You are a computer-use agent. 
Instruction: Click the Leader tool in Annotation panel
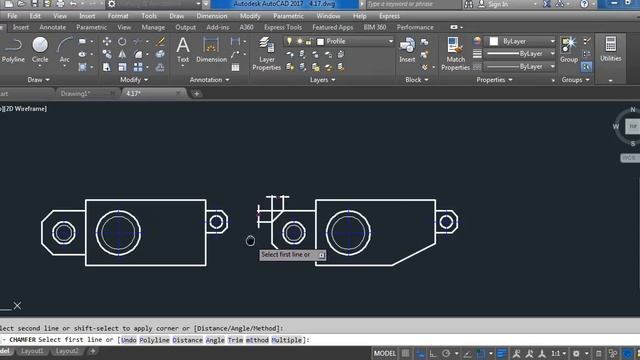click(x=236, y=54)
